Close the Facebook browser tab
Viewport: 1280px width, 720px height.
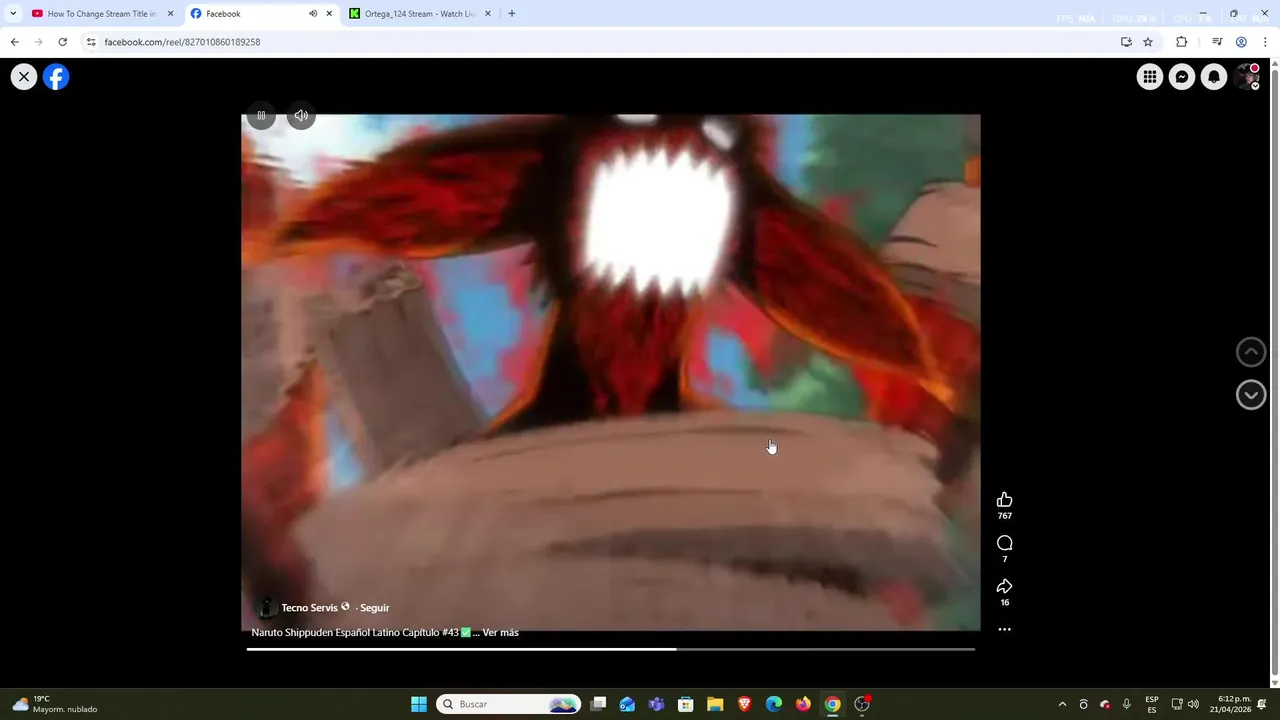coord(329,14)
